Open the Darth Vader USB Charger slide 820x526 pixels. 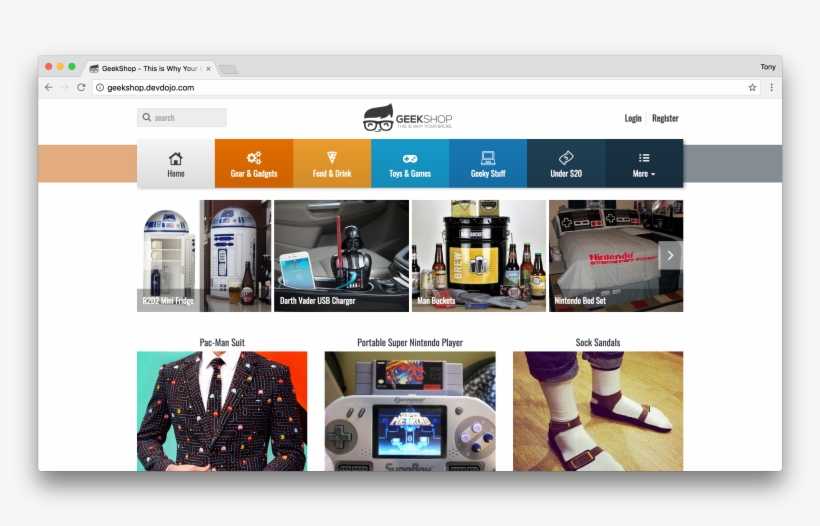coord(341,256)
